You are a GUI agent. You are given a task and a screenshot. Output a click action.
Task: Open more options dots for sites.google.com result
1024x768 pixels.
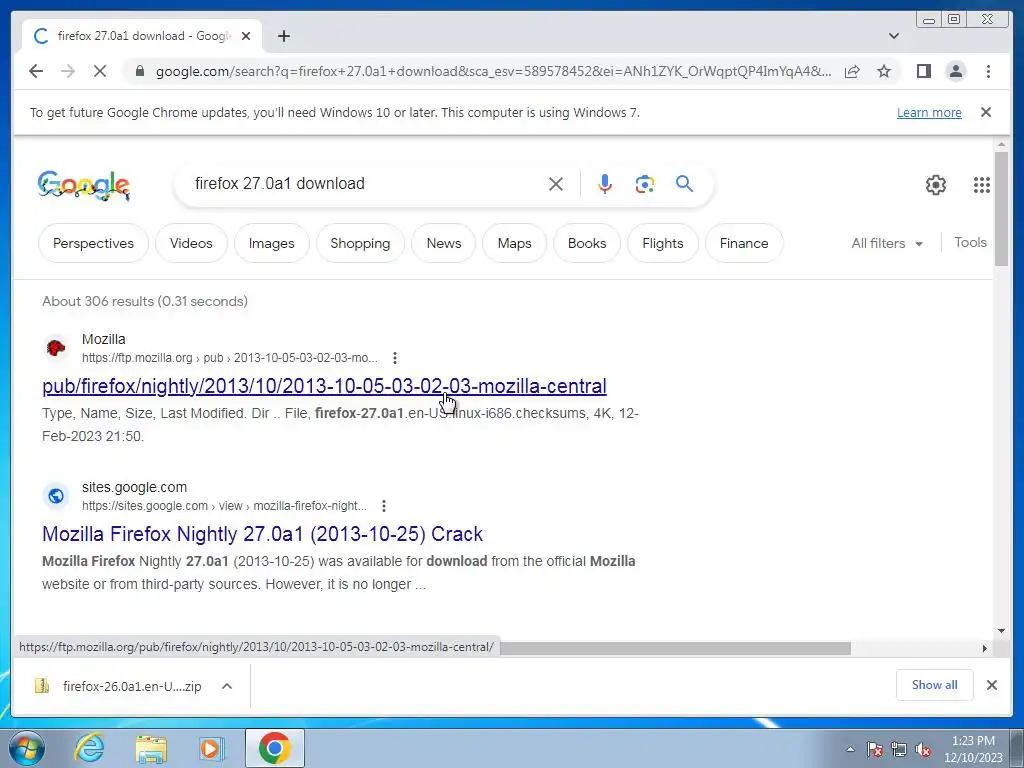coord(384,505)
